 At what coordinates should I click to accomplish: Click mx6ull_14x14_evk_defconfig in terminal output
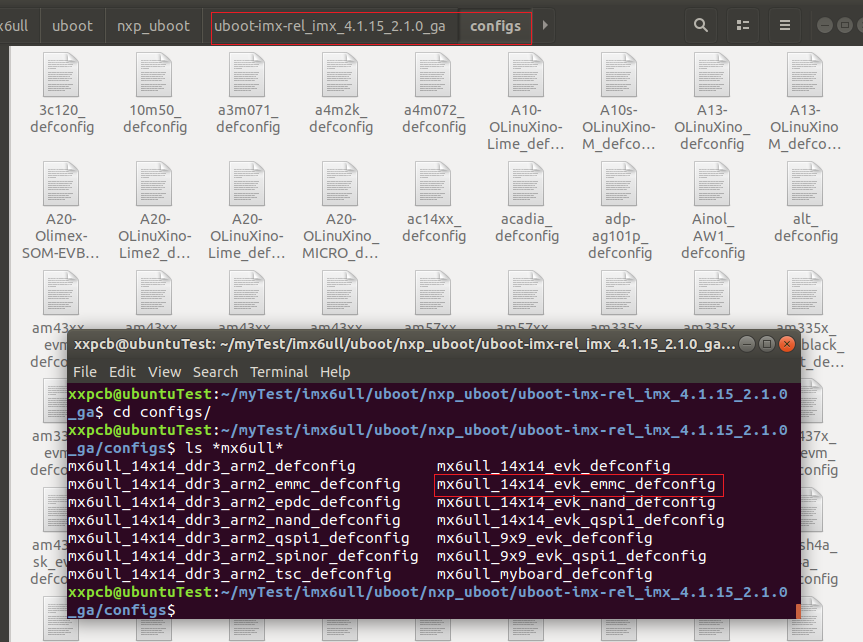pyautogui.click(x=553, y=466)
